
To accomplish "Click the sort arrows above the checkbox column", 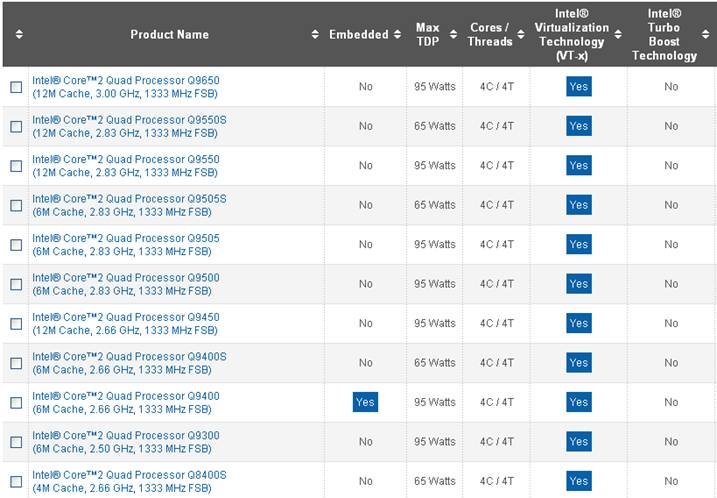I will tap(19, 34).
